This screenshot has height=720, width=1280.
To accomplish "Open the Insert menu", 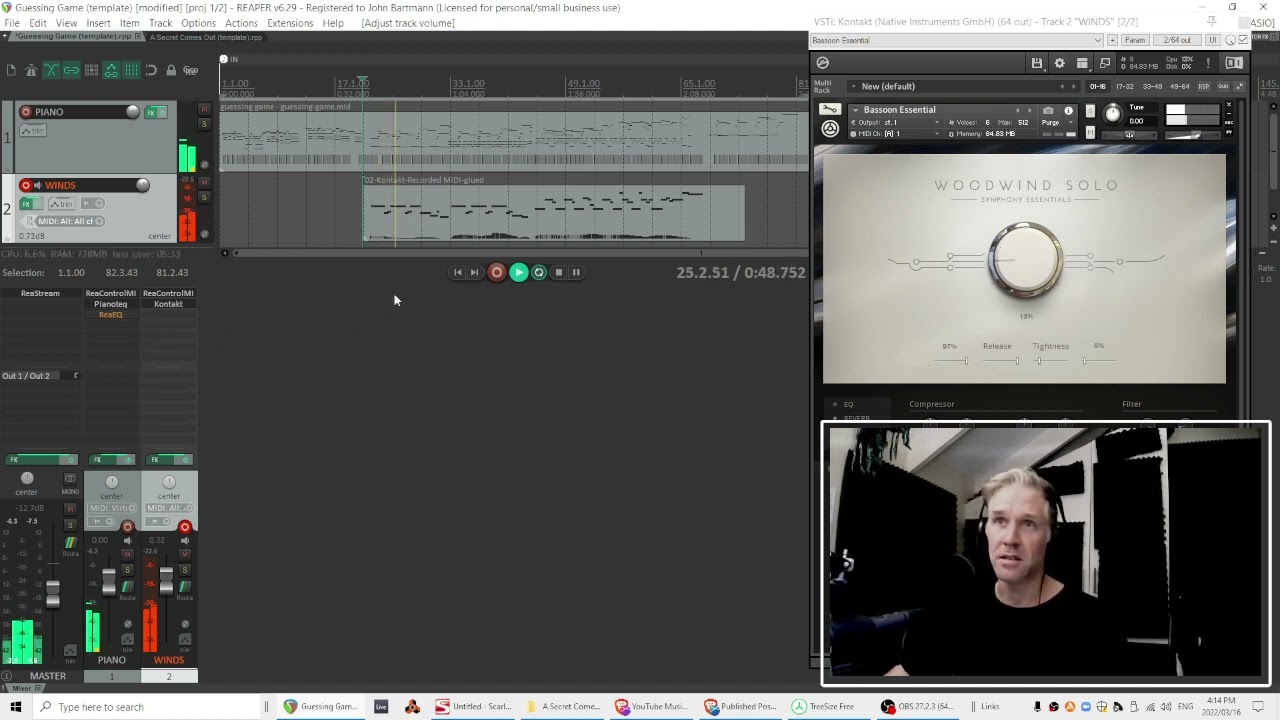I will coord(98,23).
